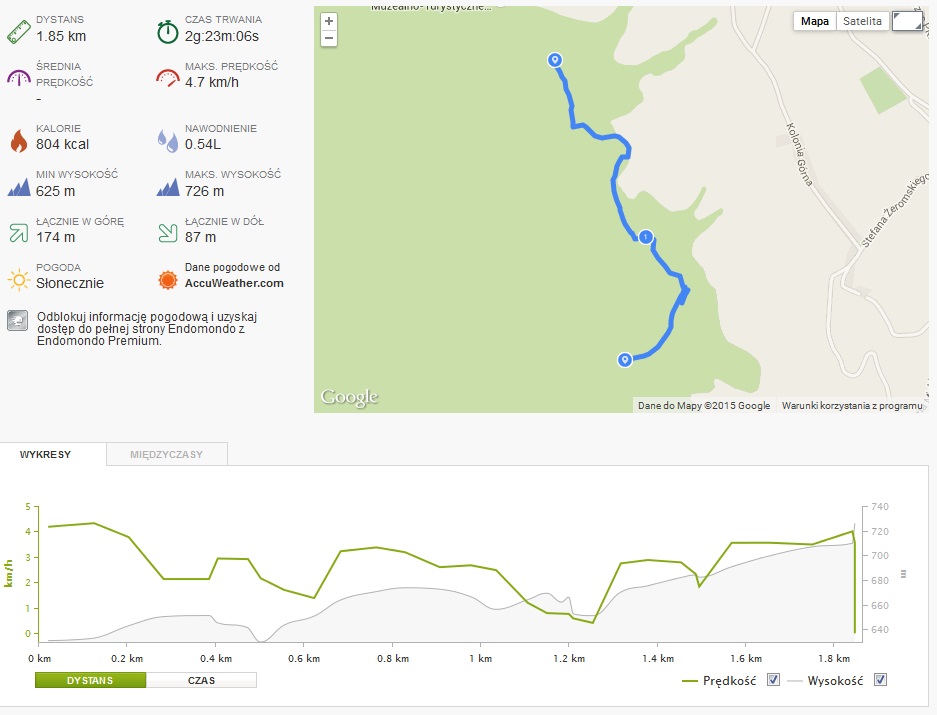
Task: Toggle fullscreen map view button
Action: point(907,21)
